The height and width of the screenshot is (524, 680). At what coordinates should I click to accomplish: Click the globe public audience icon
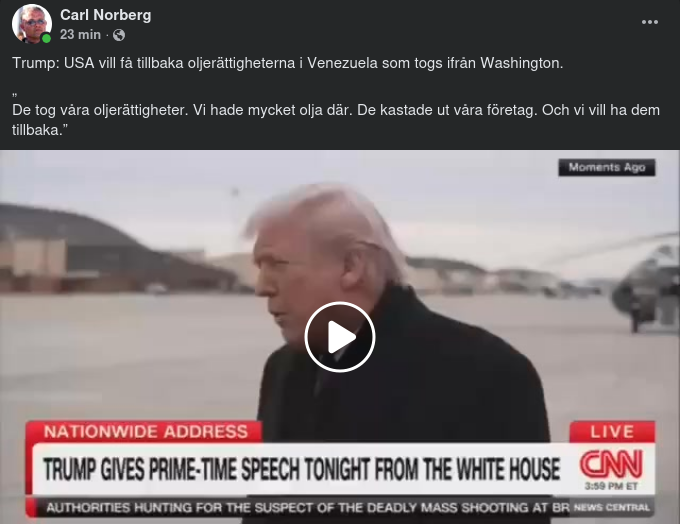(x=119, y=35)
